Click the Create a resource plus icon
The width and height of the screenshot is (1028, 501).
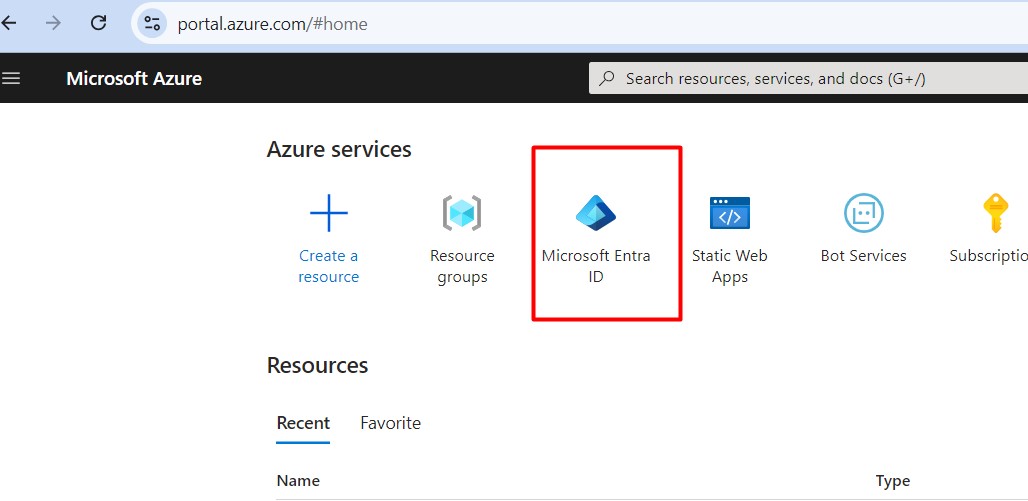328,213
